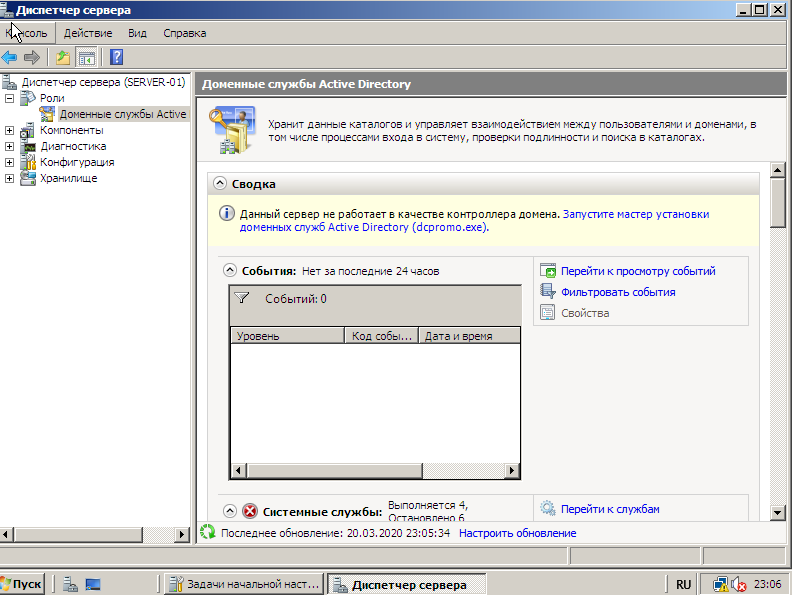
Task: Click the event filter funnel icon
Action: pos(242,298)
